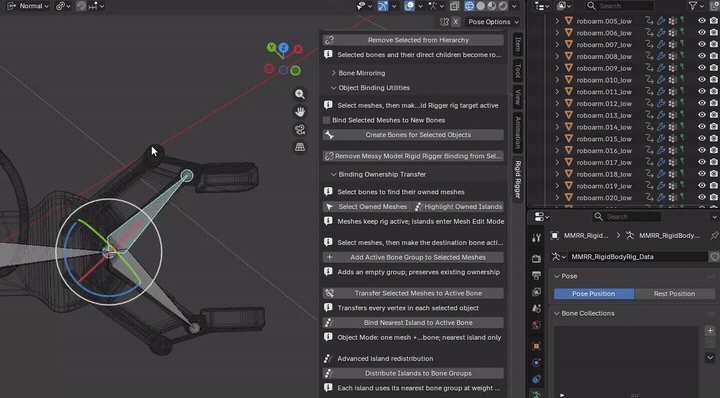This screenshot has height=398, width=720.
Task: Switch to the Tool sidebar tab
Action: coord(518,71)
